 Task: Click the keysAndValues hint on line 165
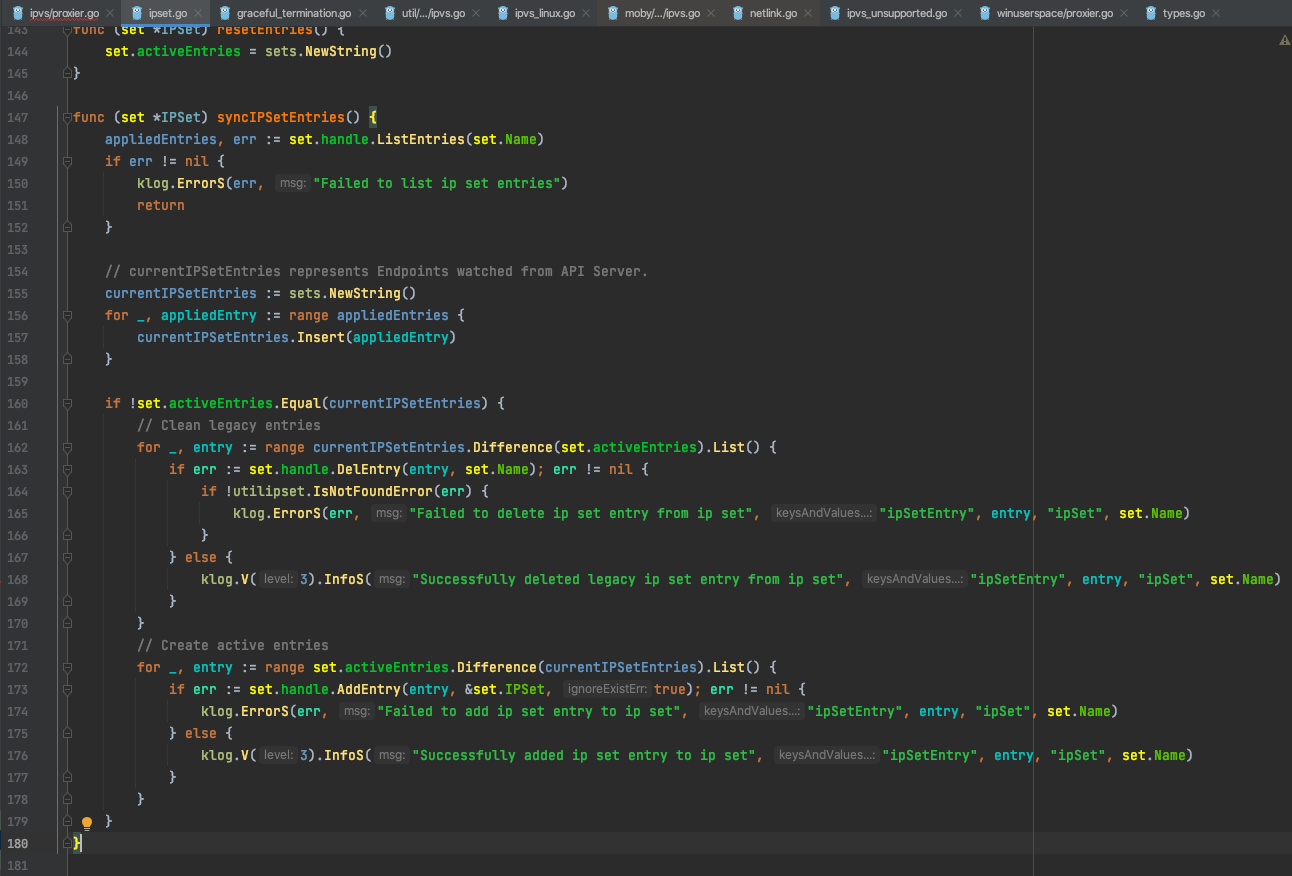pos(823,513)
